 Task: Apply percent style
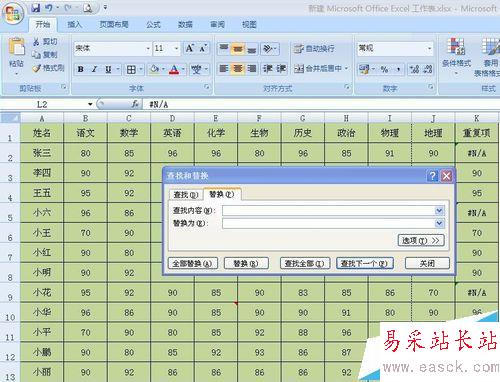384,69
